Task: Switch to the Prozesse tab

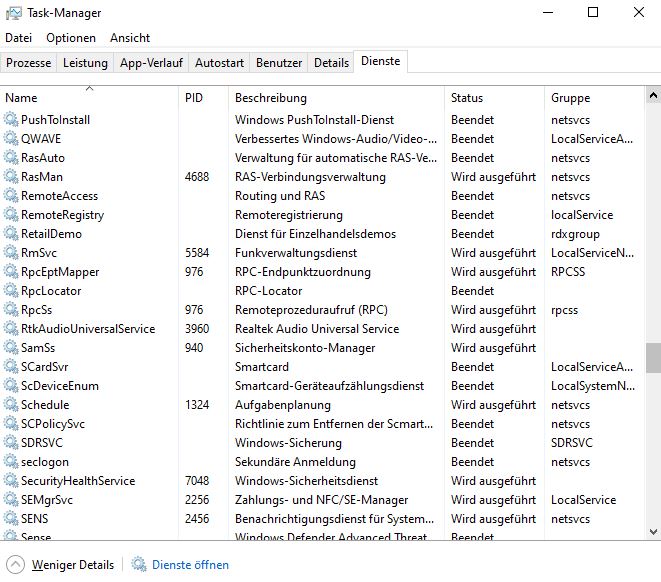Action: (x=28, y=63)
